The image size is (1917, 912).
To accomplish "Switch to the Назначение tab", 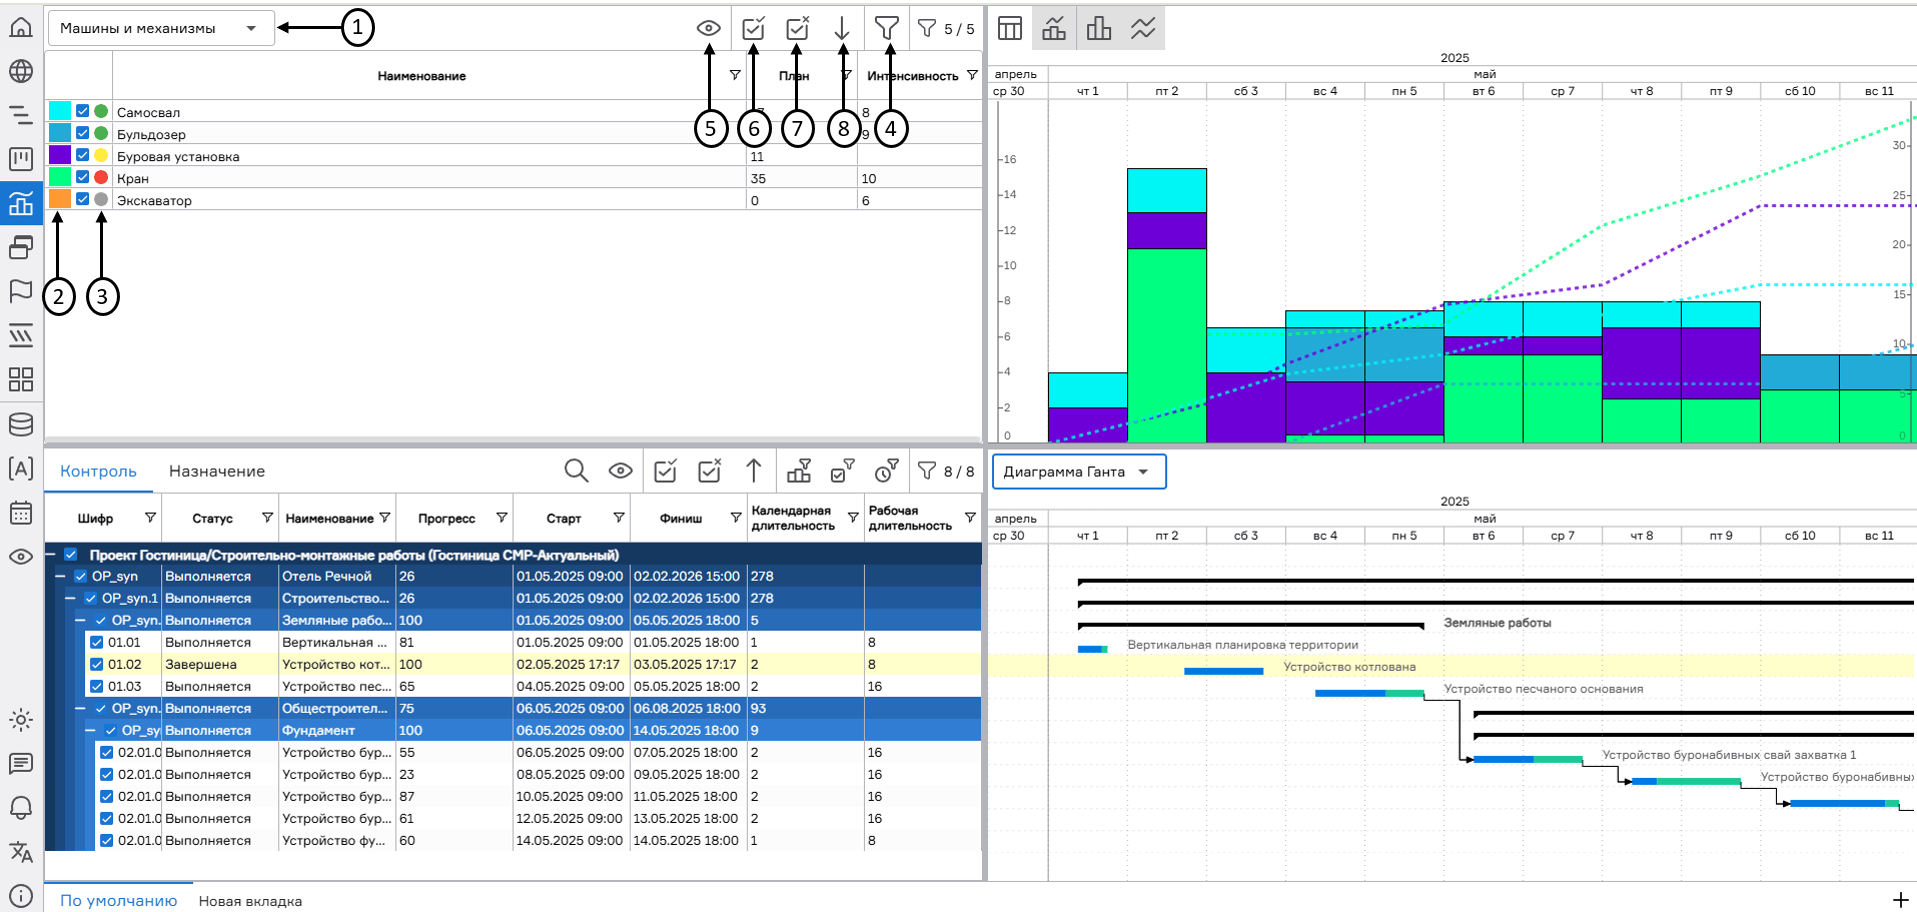I will point(216,471).
